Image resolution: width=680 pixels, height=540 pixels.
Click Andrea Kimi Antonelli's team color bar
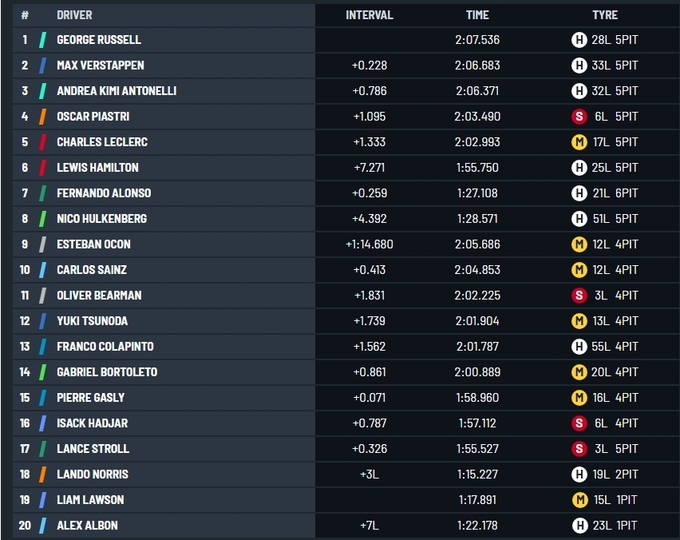point(42,91)
